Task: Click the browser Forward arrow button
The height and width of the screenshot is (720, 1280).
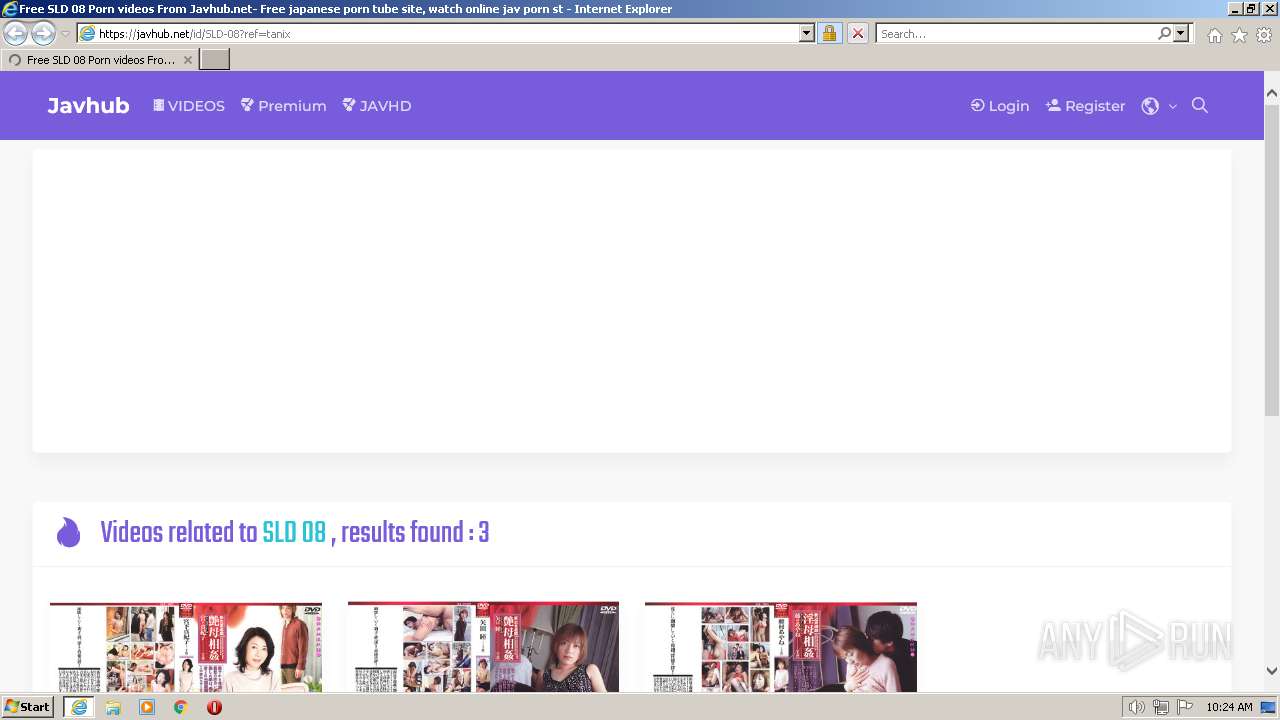Action: coord(43,33)
